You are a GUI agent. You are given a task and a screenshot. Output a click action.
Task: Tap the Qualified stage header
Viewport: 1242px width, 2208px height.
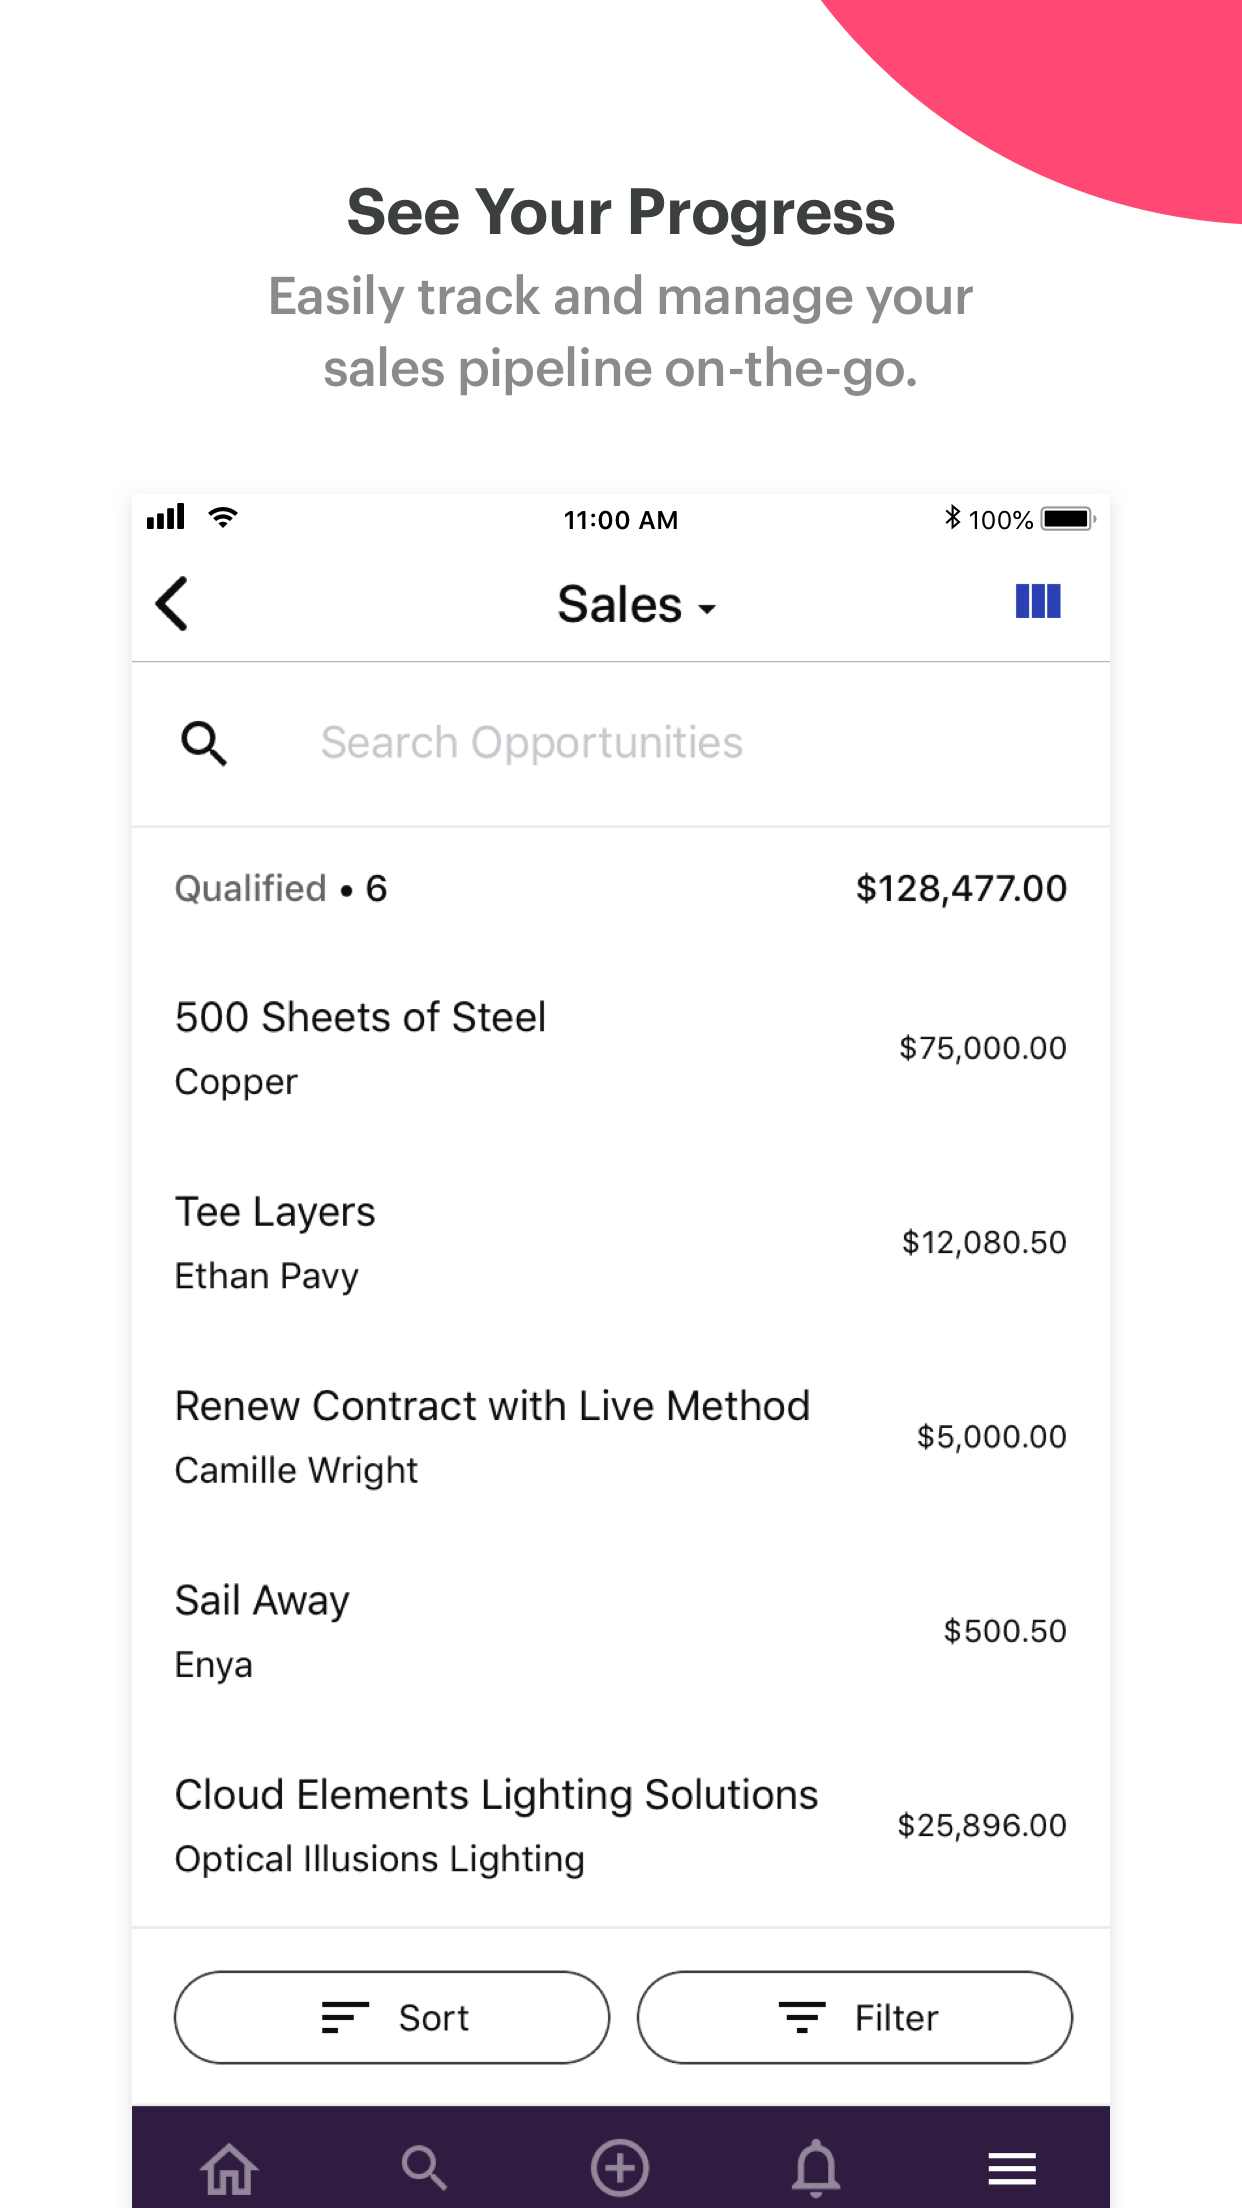point(280,888)
